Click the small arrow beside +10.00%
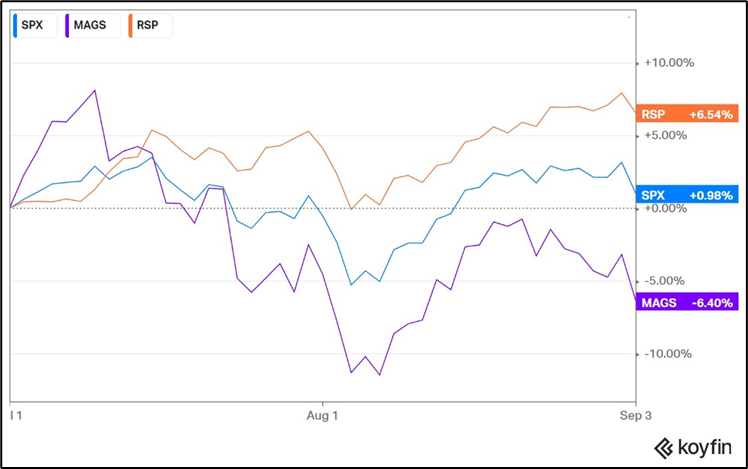The height and width of the screenshot is (469, 748). (x=637, y=62)
